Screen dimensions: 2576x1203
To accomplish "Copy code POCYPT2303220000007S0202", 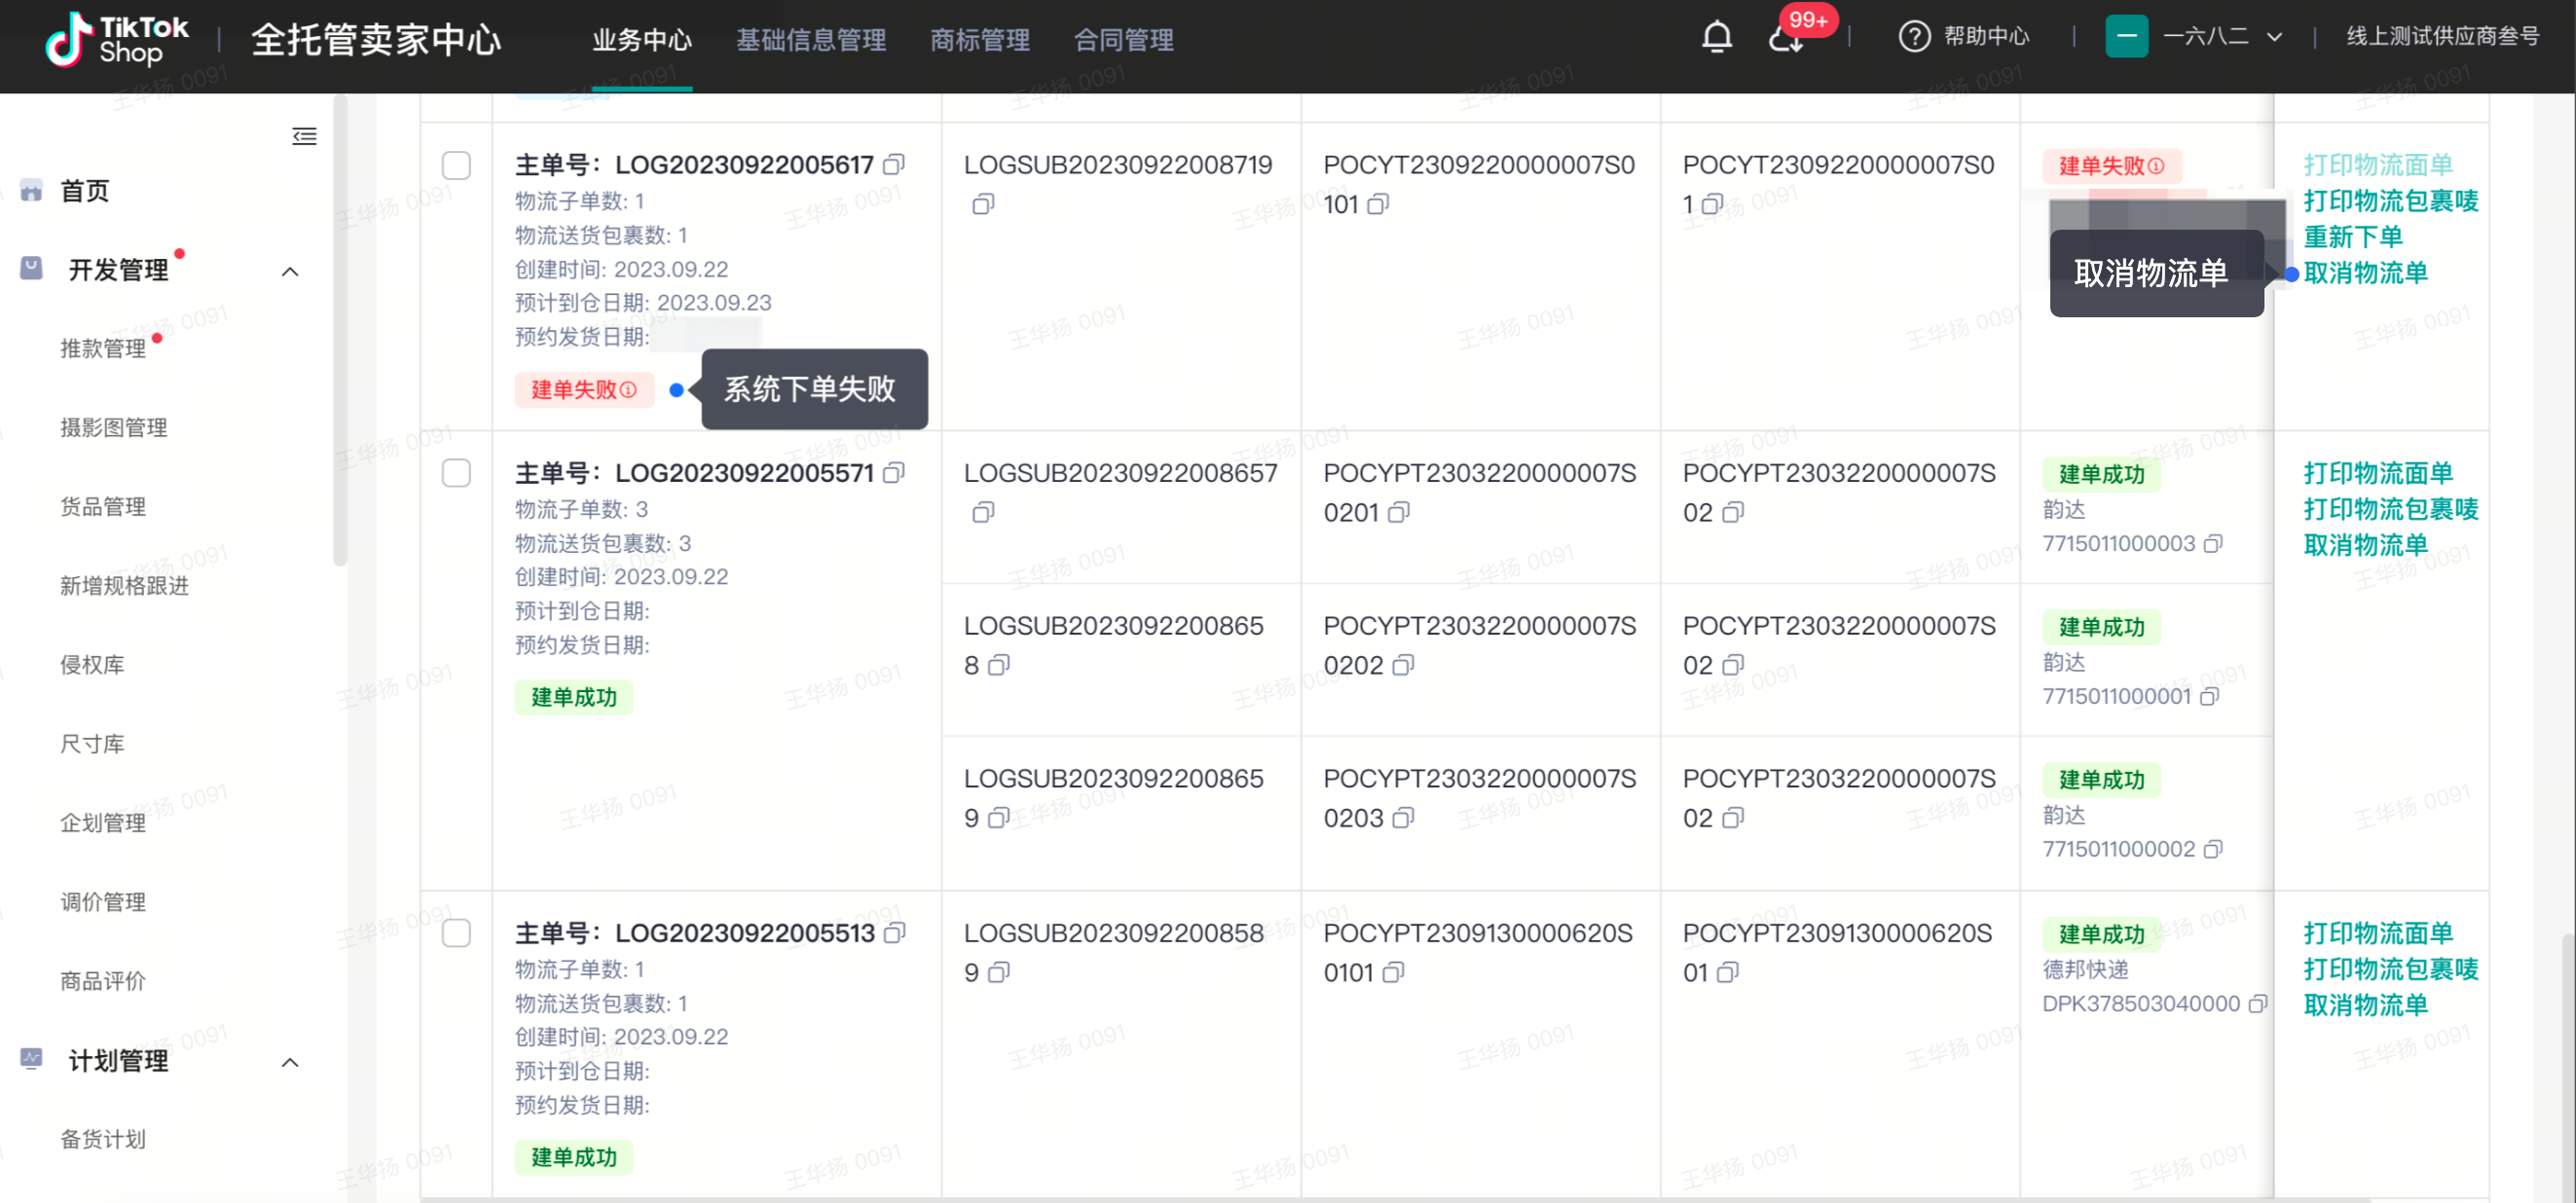I will 1403,665.
